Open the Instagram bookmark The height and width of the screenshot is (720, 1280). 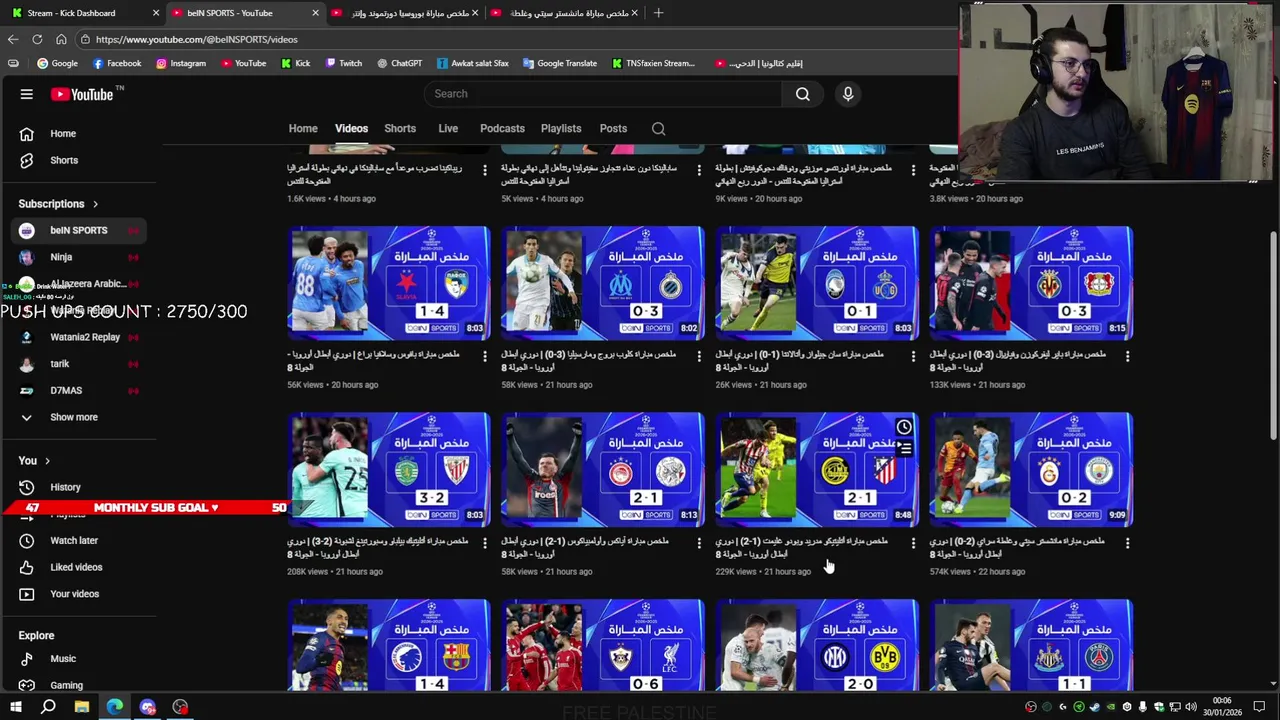click(181, 63)
